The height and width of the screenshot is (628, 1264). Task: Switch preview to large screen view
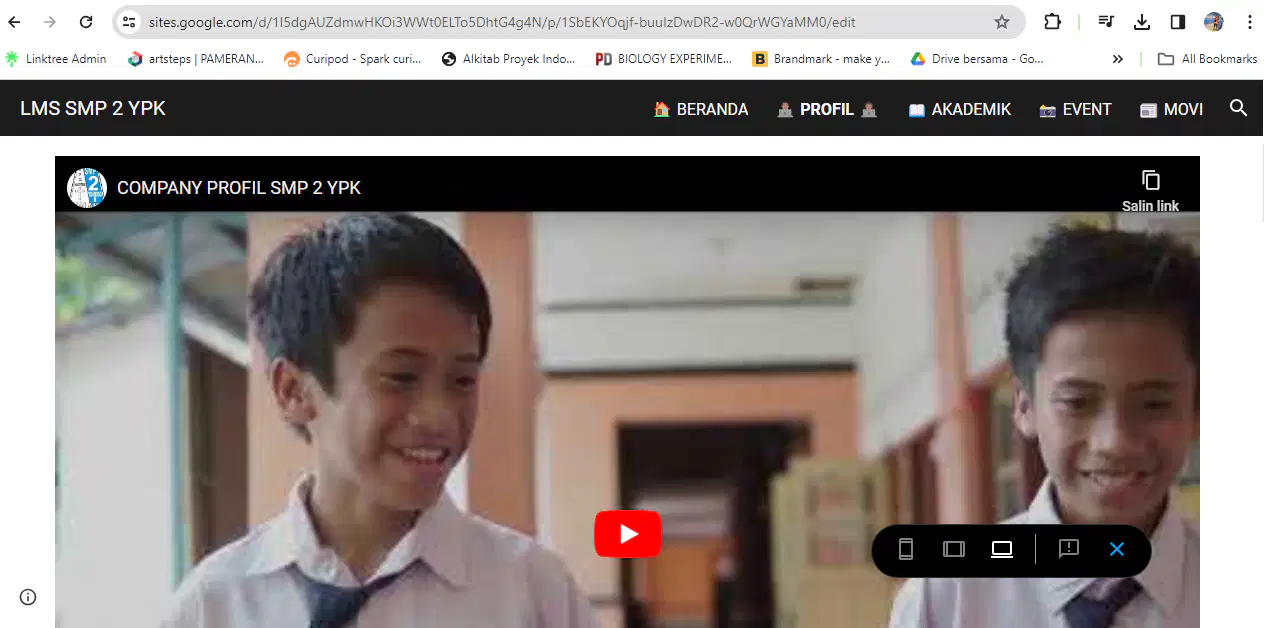click(x=1002, y=549)
